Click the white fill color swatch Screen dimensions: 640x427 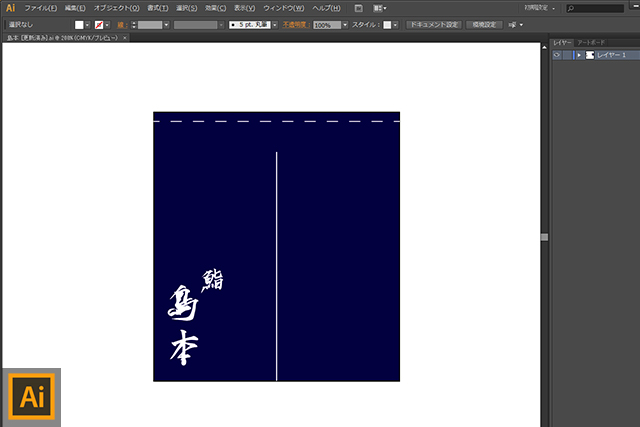pyautogui.click(x=79, y=24)
